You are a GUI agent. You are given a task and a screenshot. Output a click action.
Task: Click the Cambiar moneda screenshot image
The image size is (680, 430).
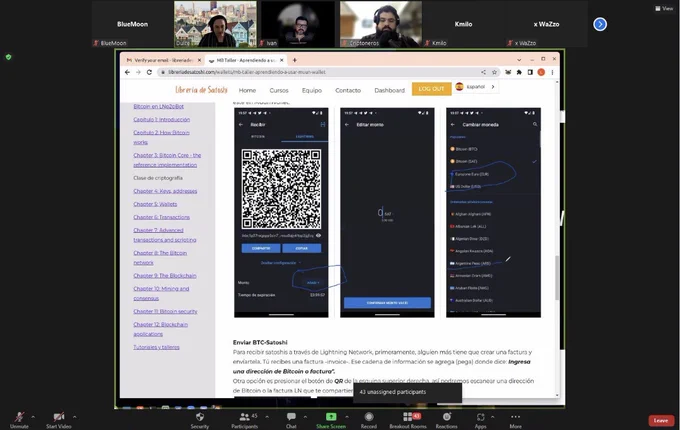[x=494, y=212]
